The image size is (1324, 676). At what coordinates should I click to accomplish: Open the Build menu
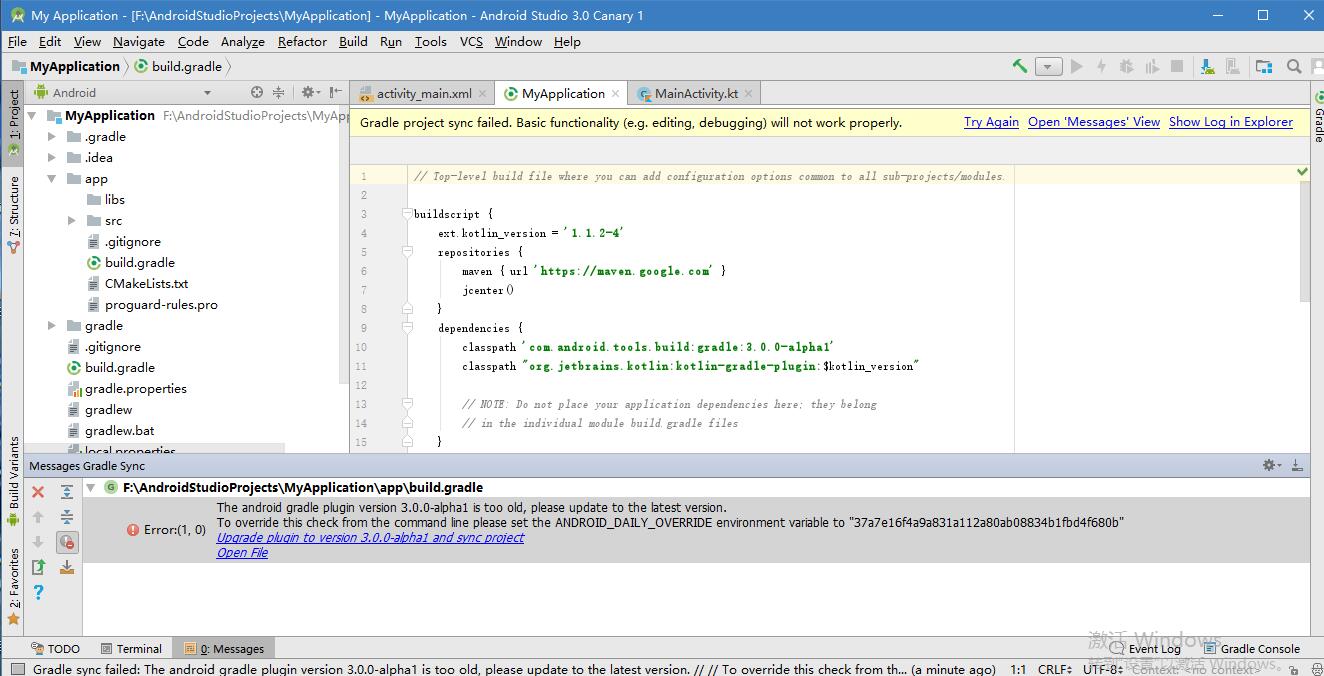[x=353, y=42]
